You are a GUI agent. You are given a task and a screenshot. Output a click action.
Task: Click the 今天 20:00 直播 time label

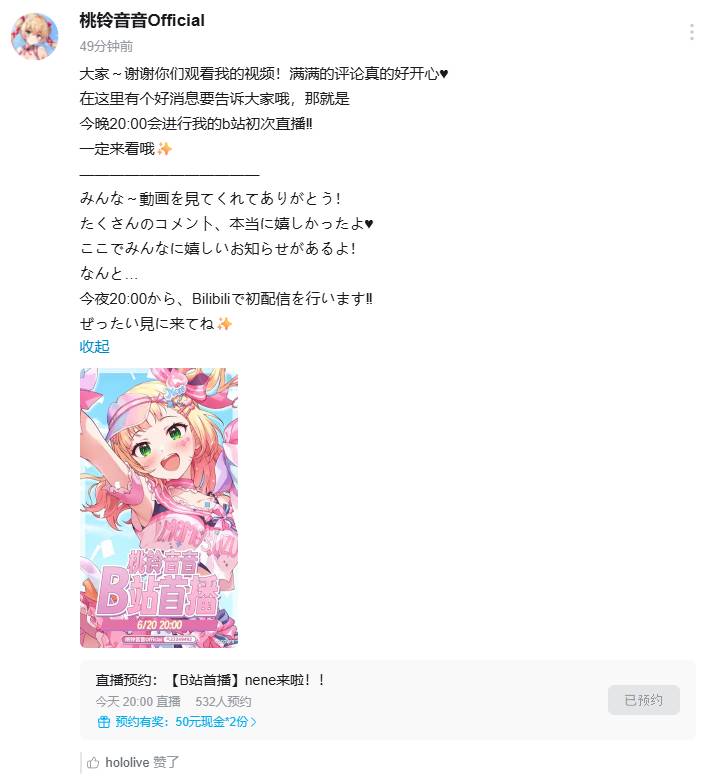click(138, 702)
